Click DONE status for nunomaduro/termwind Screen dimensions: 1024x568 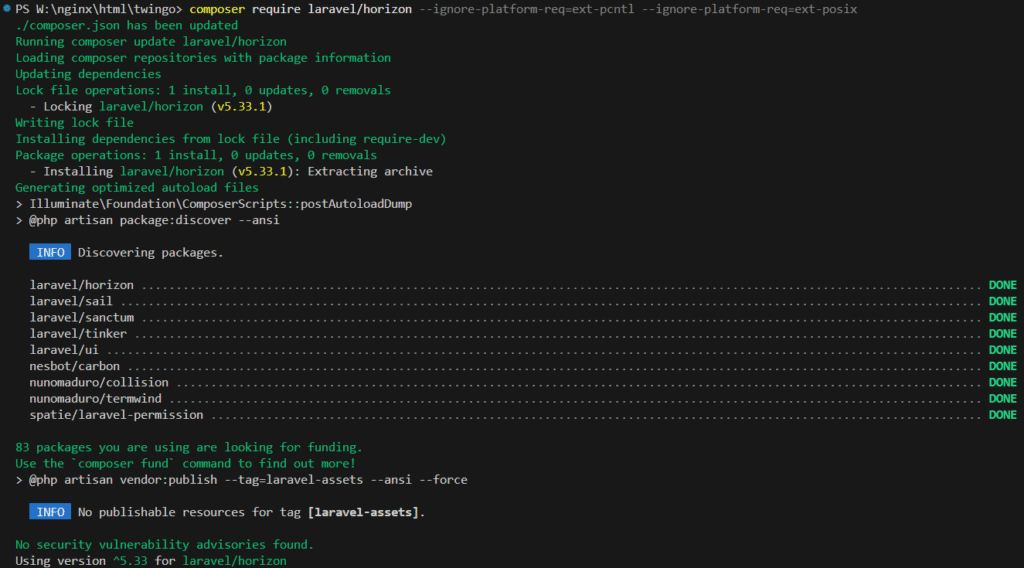tap(1002, 399)
